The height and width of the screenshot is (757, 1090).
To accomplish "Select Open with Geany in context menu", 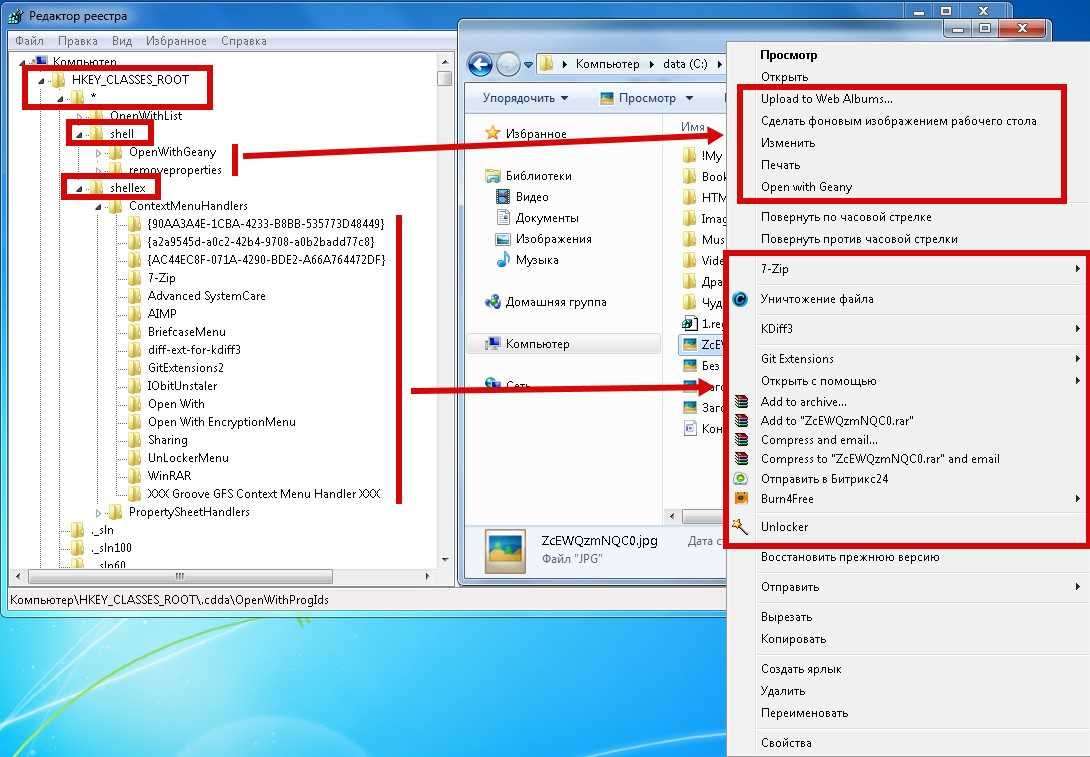I will click(x=806, y=187).
